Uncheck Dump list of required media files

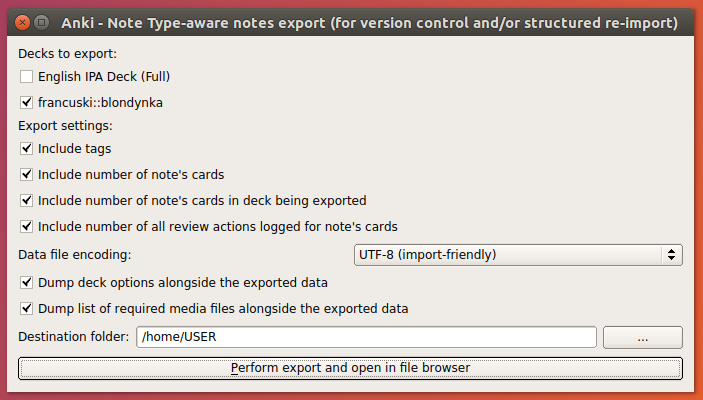(26, 308)
